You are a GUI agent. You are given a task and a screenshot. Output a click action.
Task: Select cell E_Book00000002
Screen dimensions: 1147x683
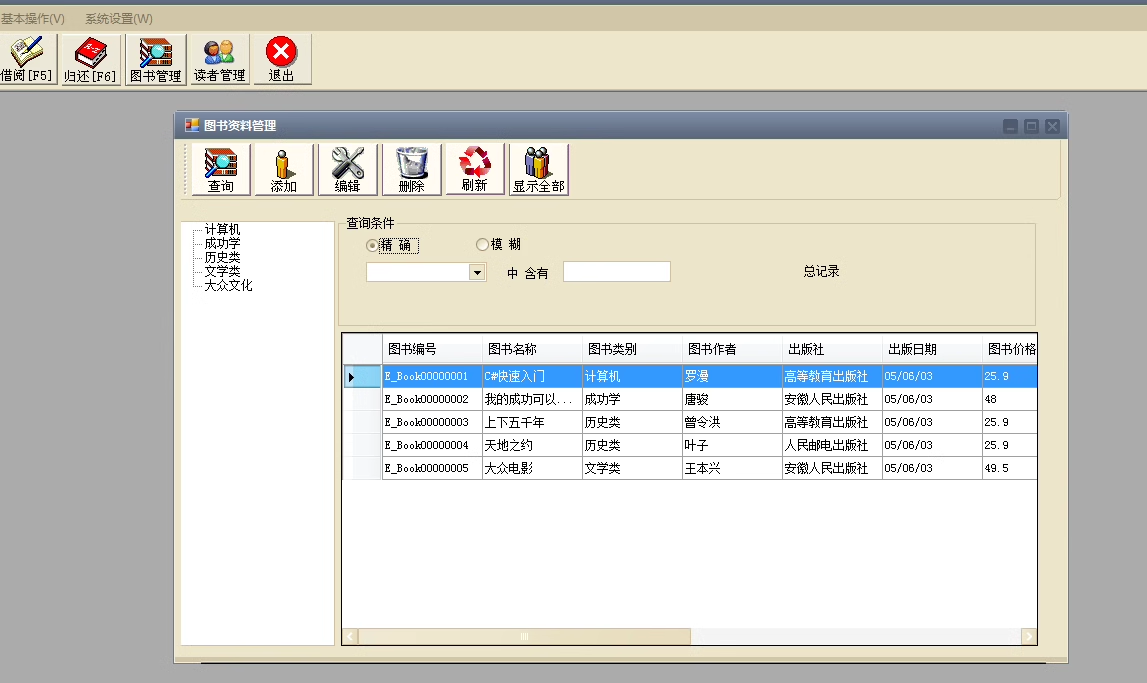(x=432, y=399)
